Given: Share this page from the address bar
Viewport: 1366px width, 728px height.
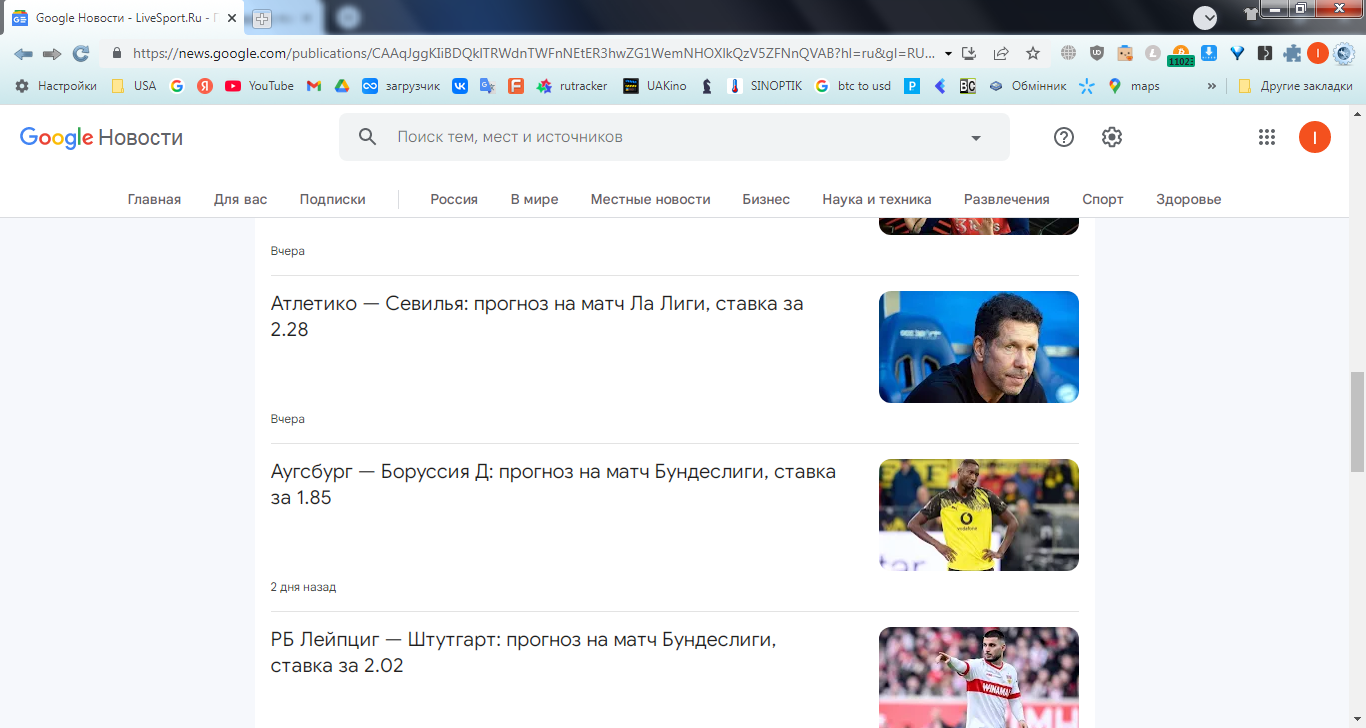Looking at the screenshot, I should click(x=1001, y=54).
